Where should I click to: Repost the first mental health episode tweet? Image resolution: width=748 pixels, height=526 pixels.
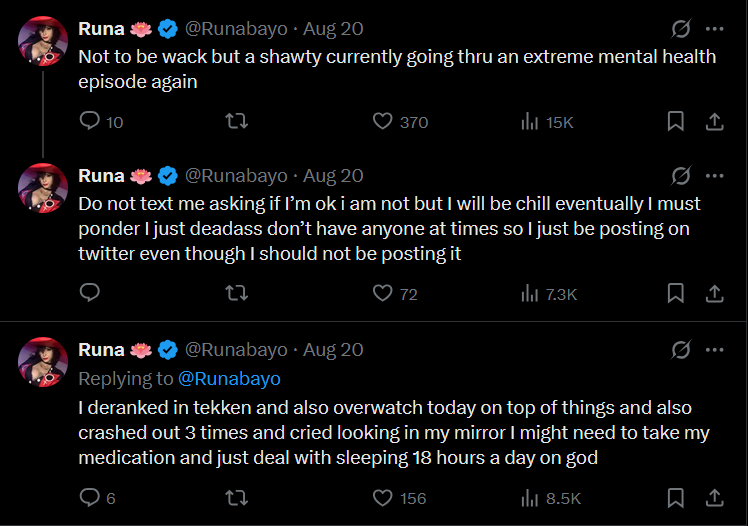click(236, 122)
